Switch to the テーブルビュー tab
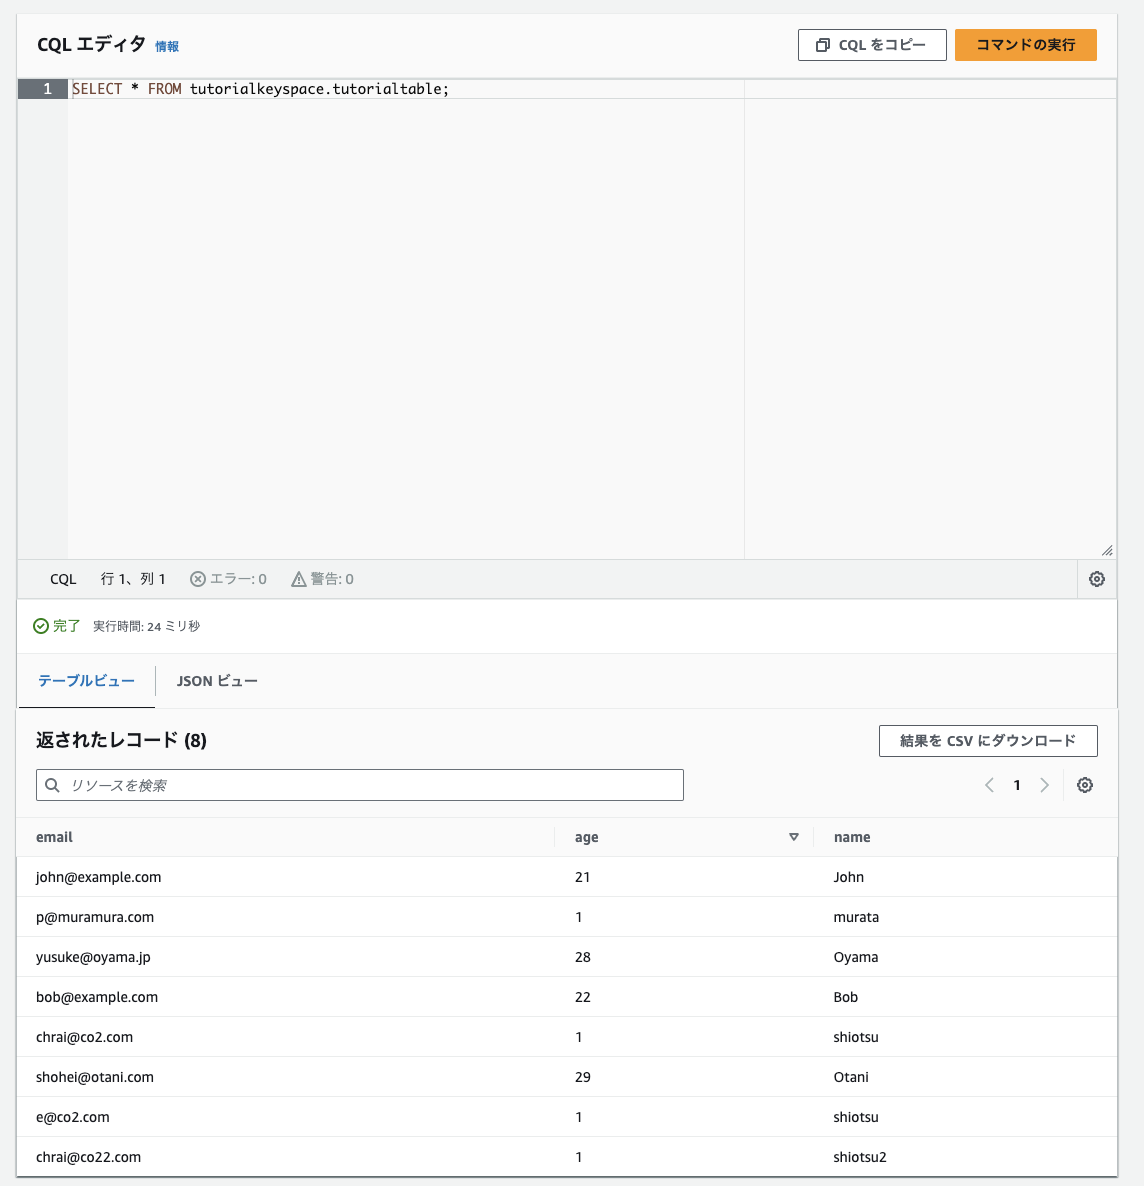 click(86, 681)
